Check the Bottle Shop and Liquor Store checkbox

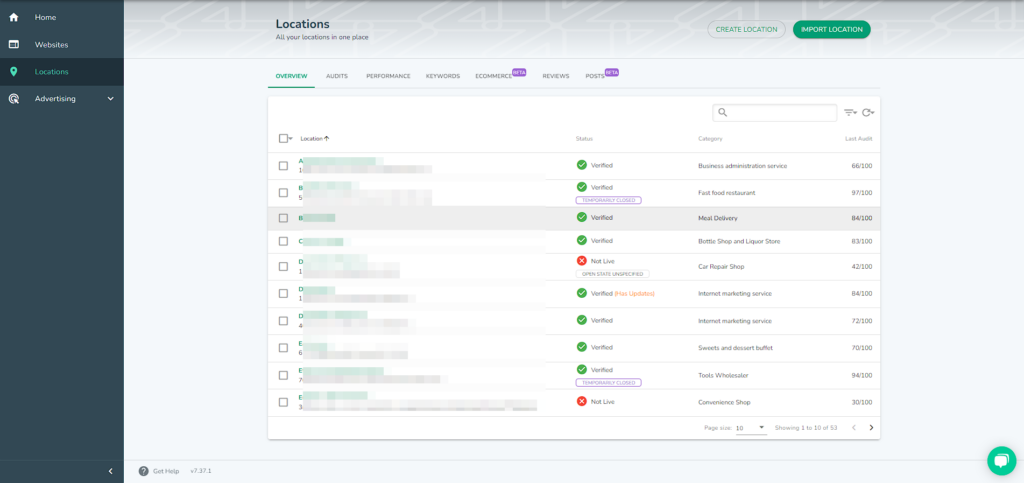[x=283, y=241]
